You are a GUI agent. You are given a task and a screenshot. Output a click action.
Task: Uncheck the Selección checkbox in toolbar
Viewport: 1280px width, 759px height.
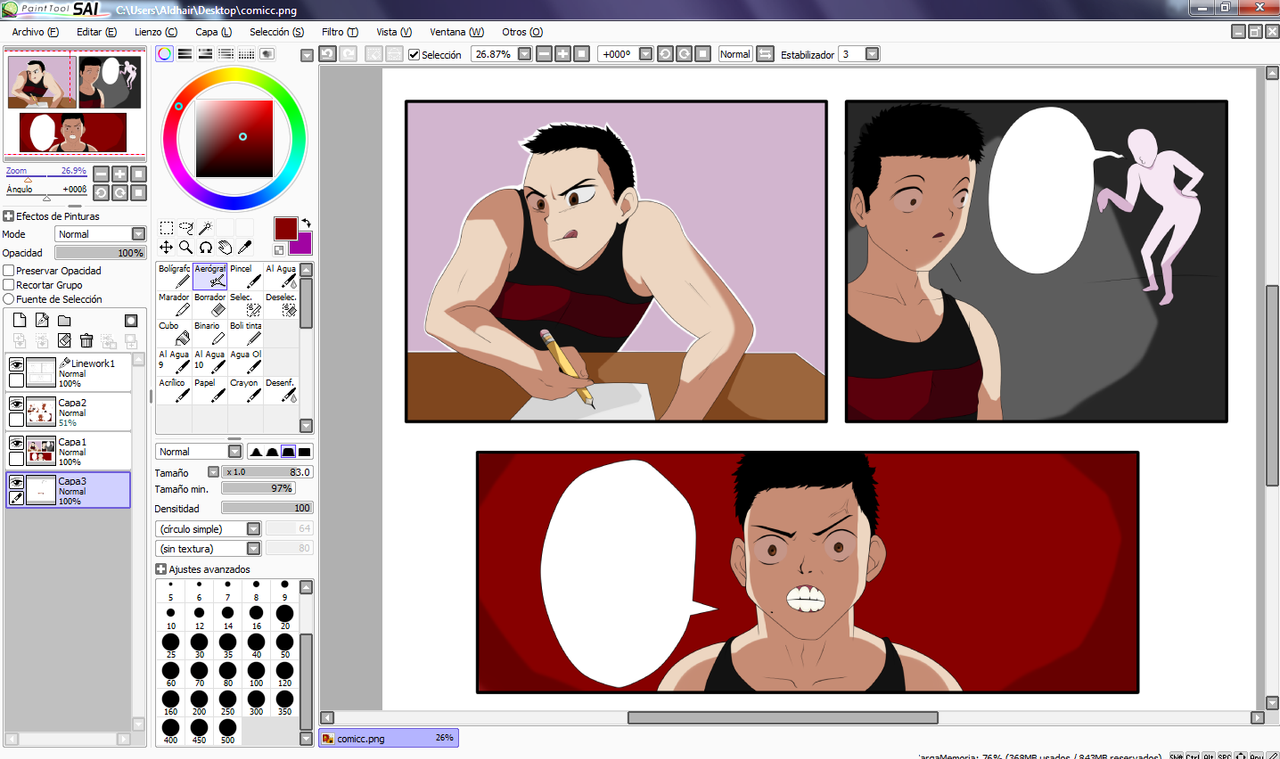coord(414,54)
